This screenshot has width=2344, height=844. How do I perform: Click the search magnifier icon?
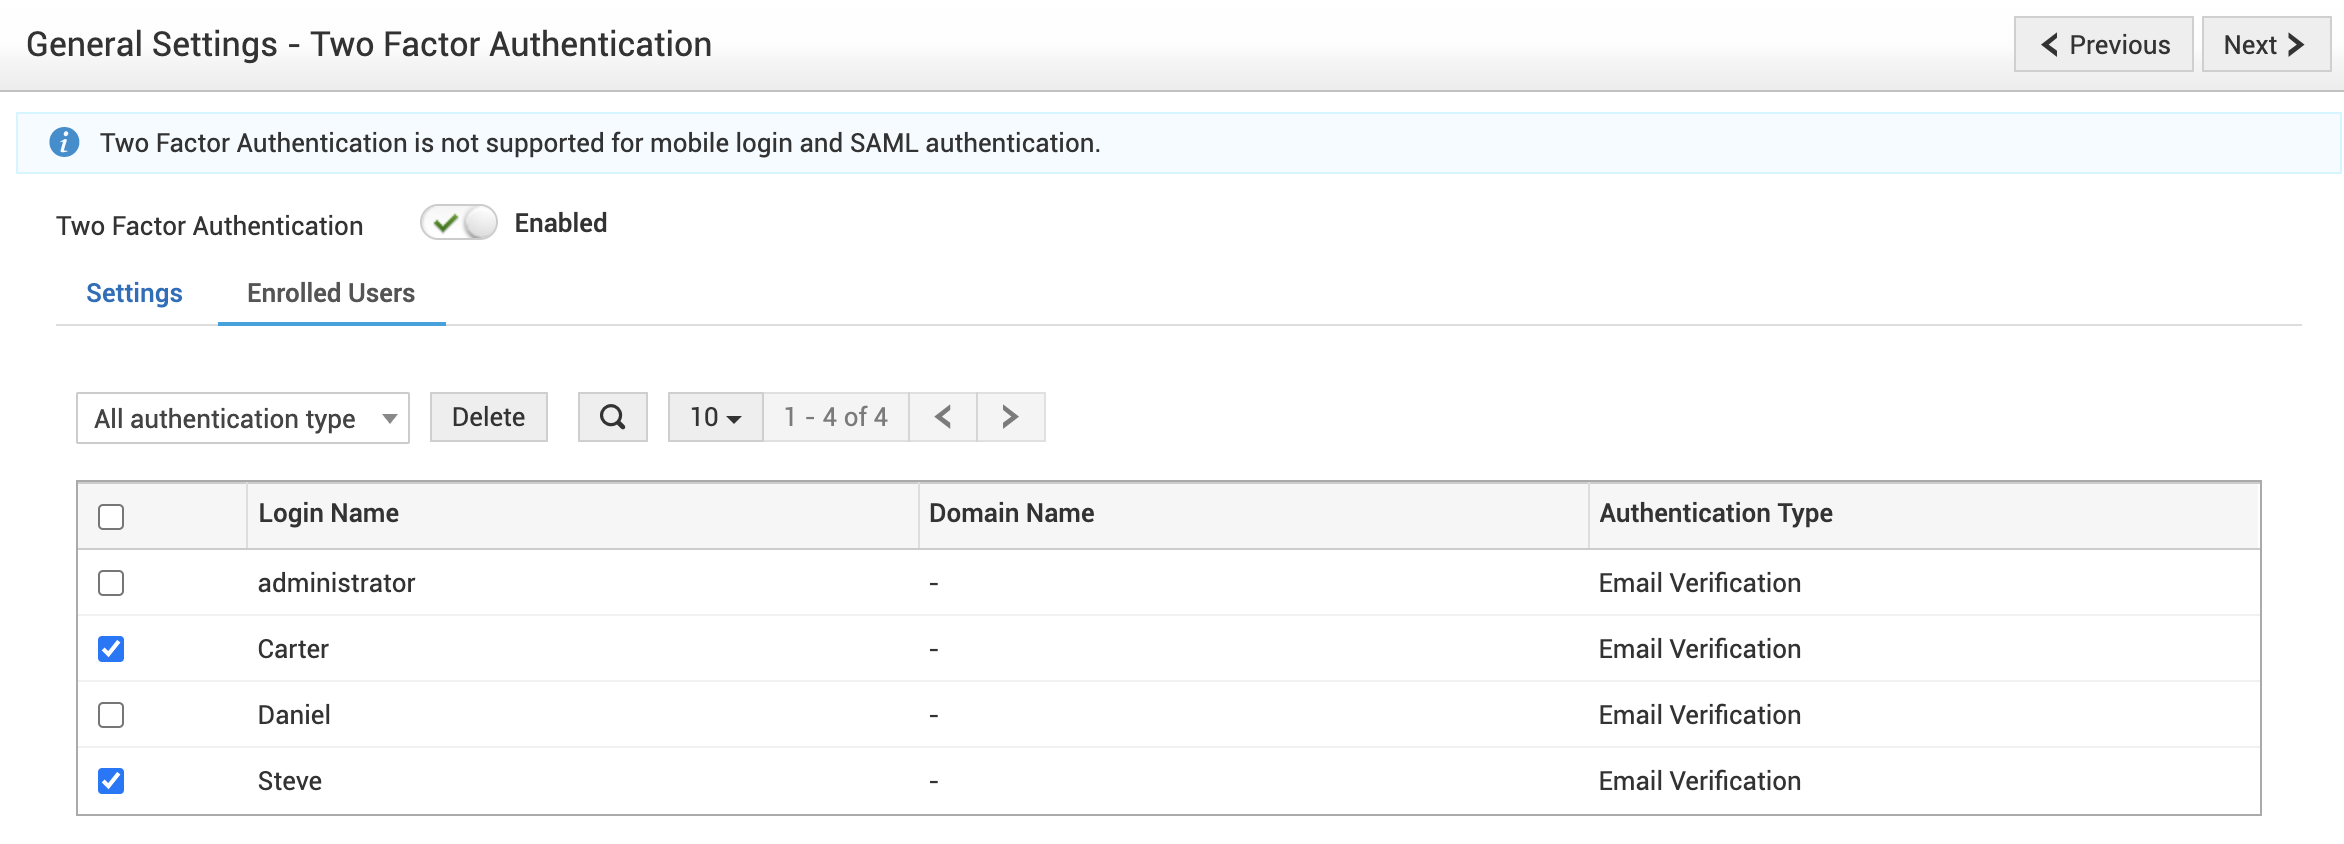point(612,417)
